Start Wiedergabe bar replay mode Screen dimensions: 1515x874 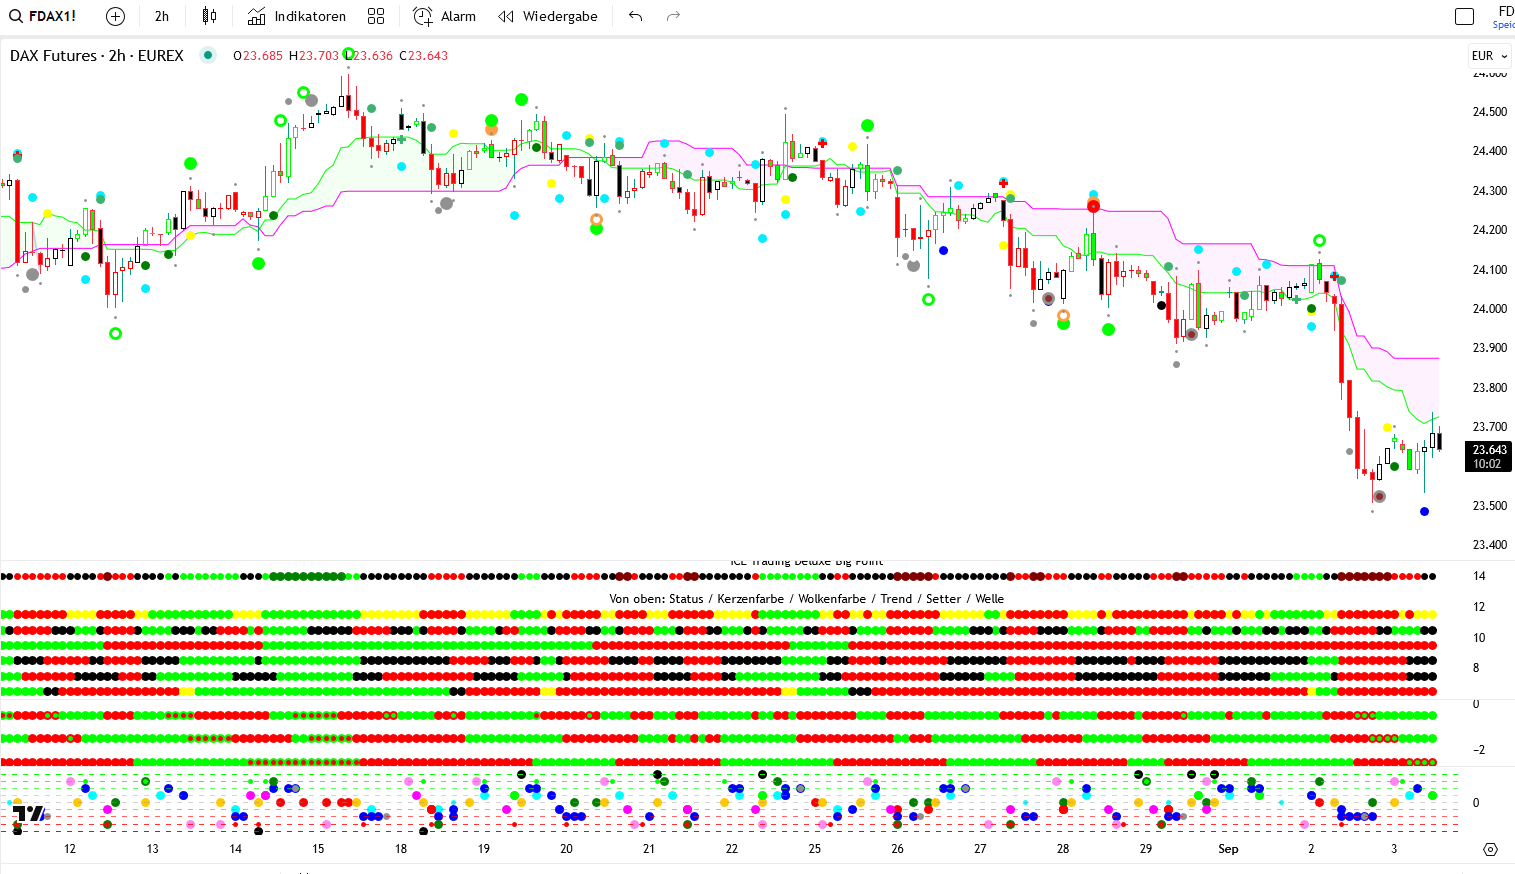point(548,16)
